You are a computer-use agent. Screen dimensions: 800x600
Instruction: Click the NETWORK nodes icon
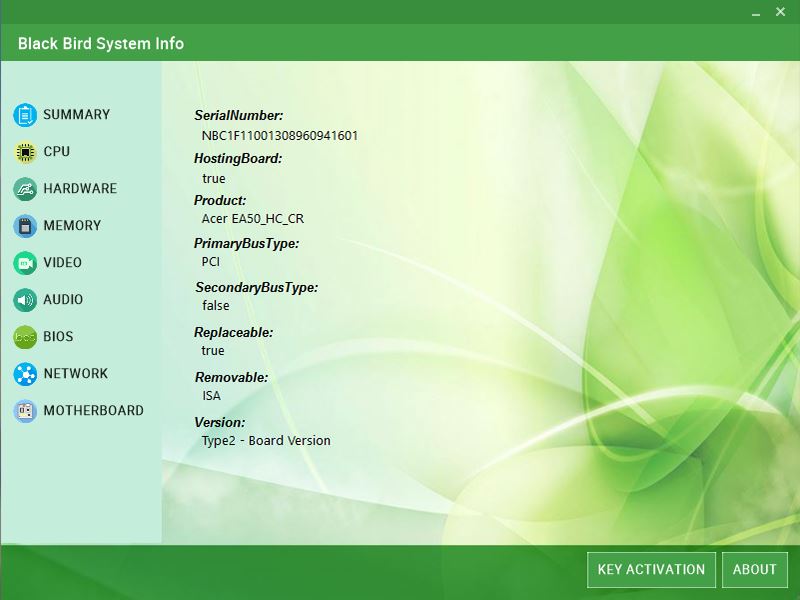26,374
